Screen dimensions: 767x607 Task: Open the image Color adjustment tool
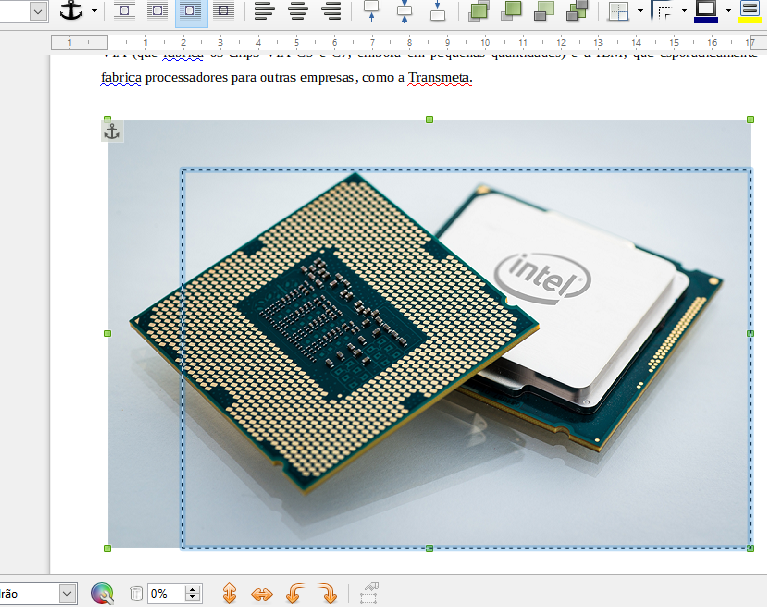coord(102,594)
